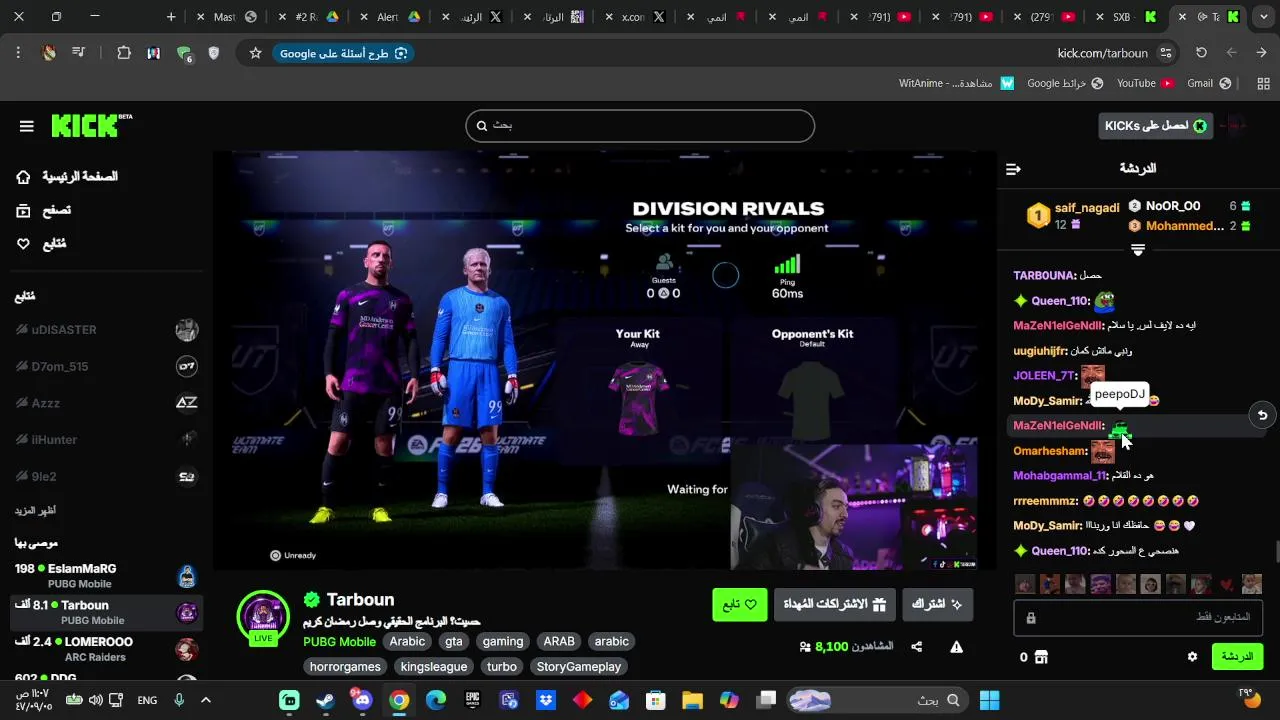Click the TARBOUNA username in chat
The image size is (1280, 720).
tap(1044, 275)
